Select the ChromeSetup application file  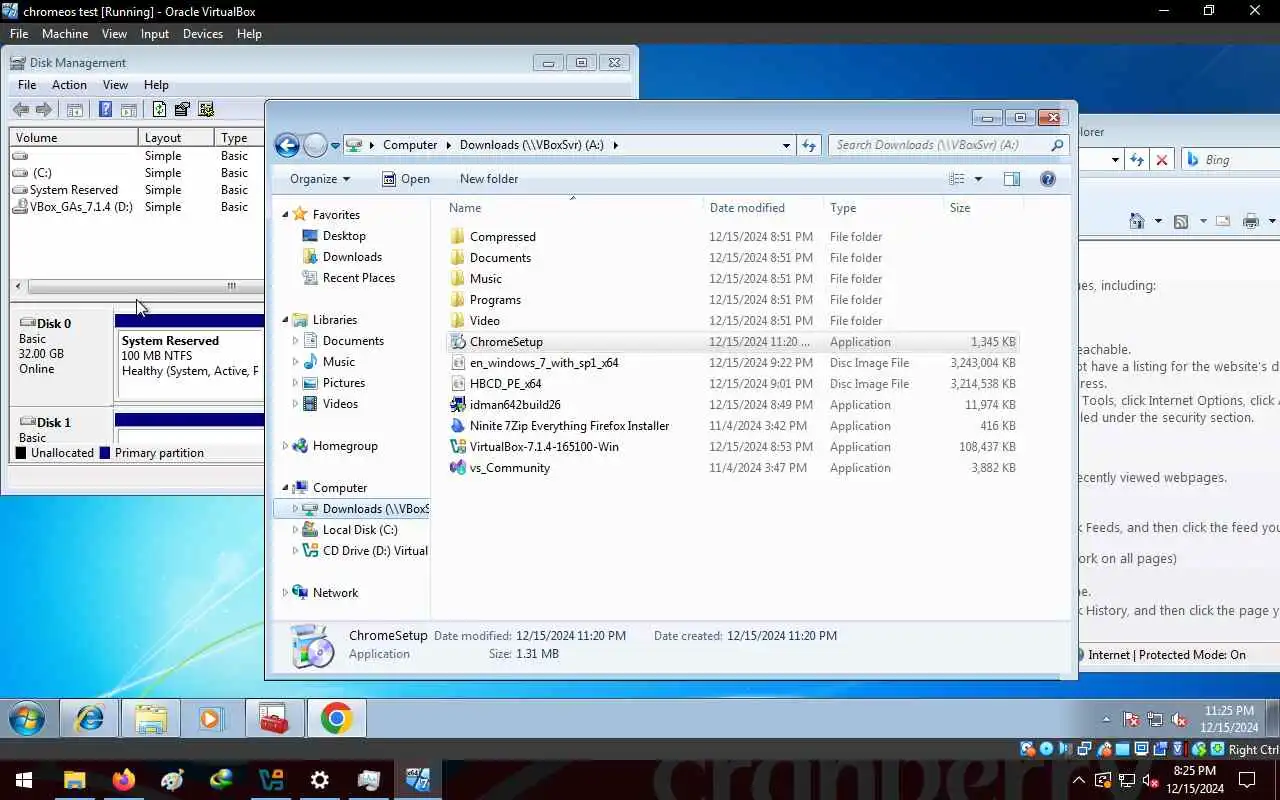(x=731, y=342)
